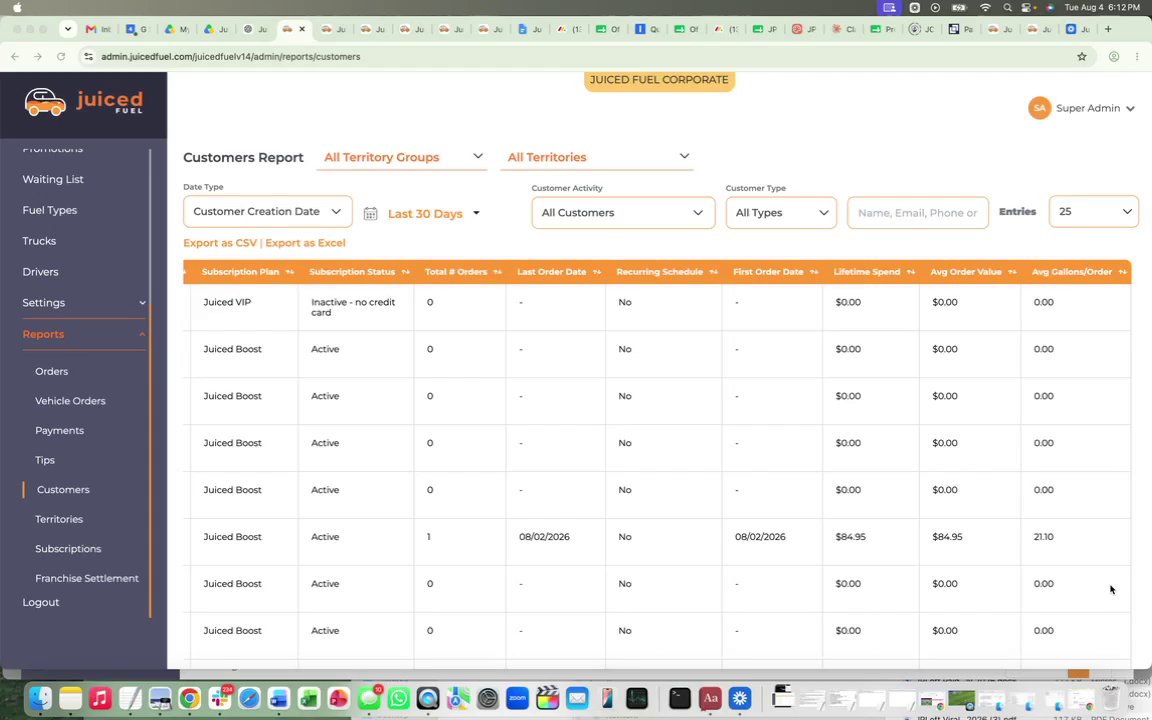Open Spotlight search in menu bar
The height and width of the screenshot is (720, 1152).
pos(1007,7)
